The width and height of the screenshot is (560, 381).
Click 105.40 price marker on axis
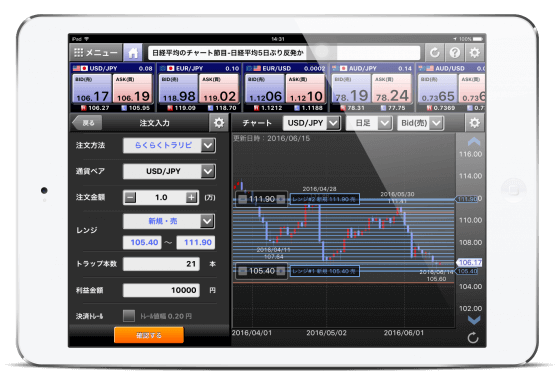pyautogui.click(x=467, y=271)
